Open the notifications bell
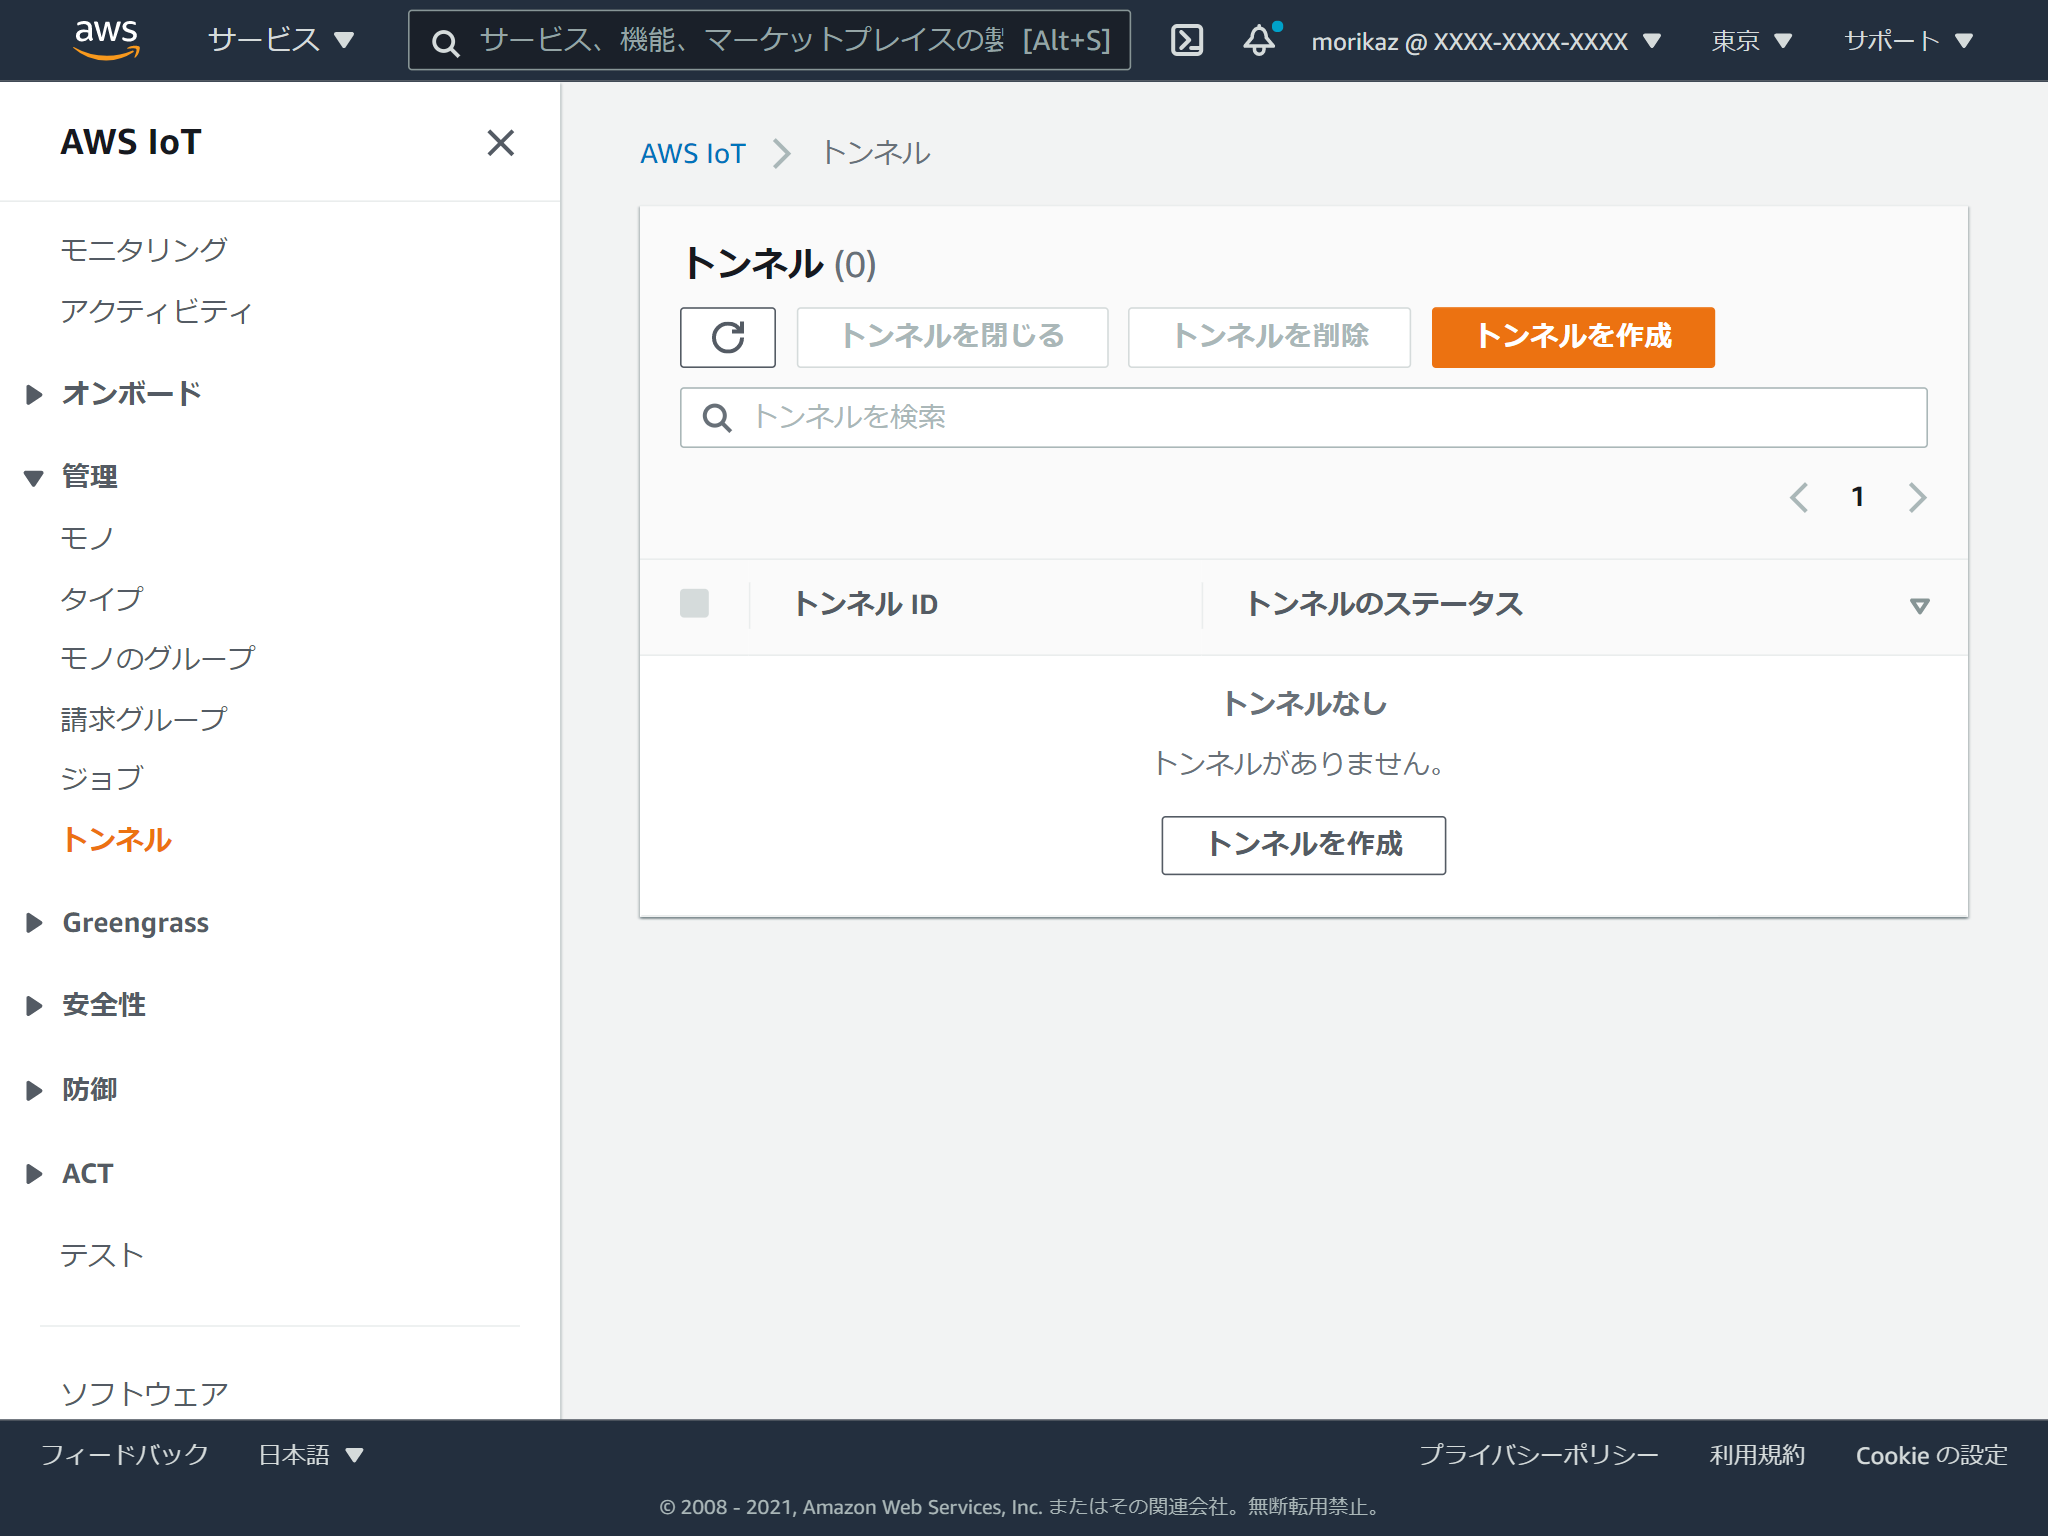Screen dimensions: 2048x1536 pos(1256,42)
